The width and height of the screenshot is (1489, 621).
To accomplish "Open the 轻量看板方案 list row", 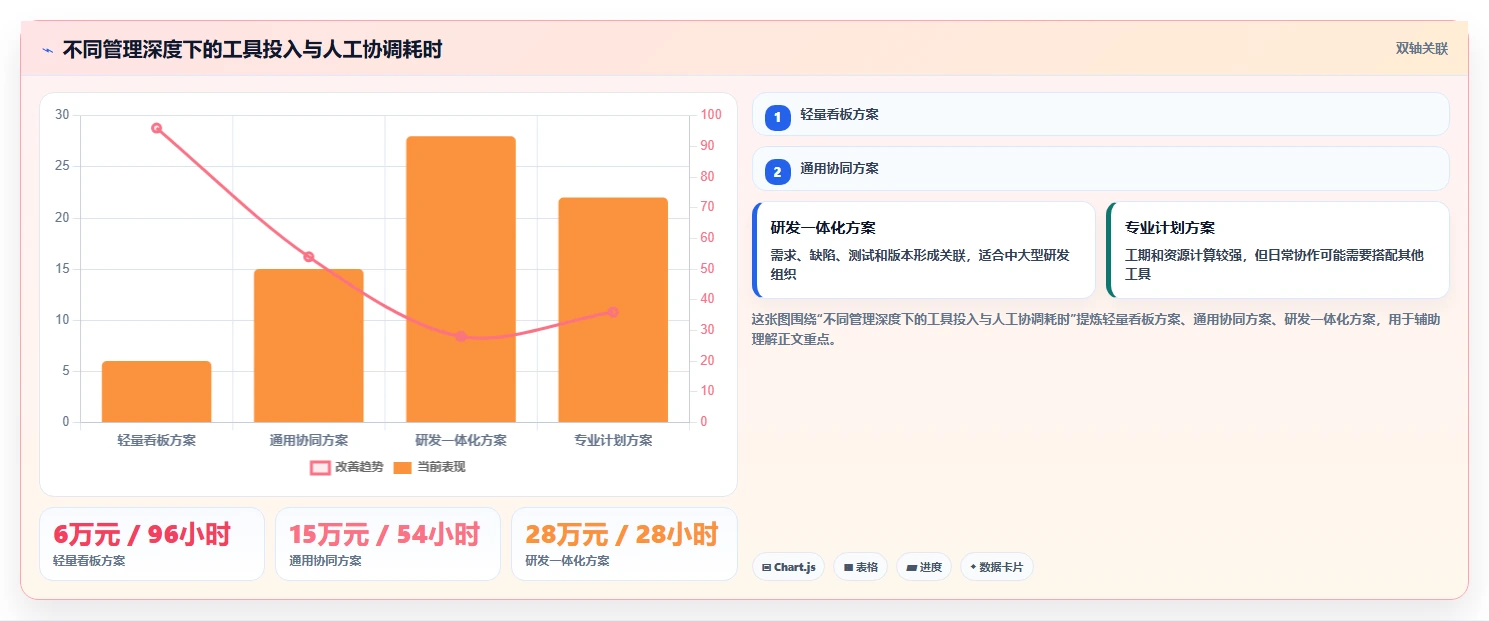I will pyautogui.click(x=1100, y=114).
